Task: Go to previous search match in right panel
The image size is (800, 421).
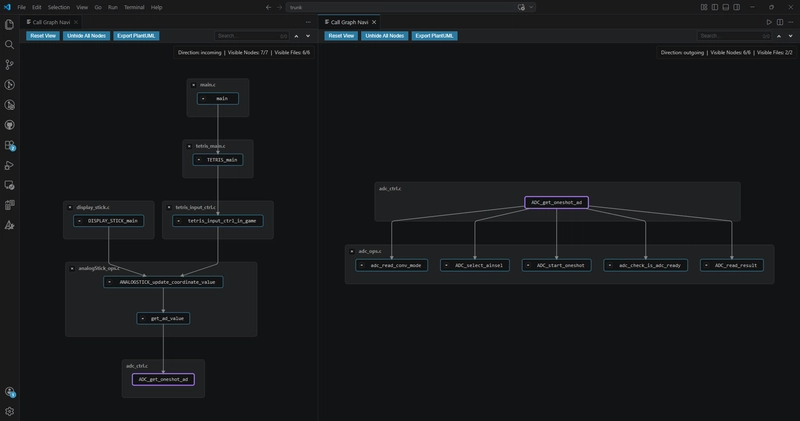Action: (x=779, y=36)
